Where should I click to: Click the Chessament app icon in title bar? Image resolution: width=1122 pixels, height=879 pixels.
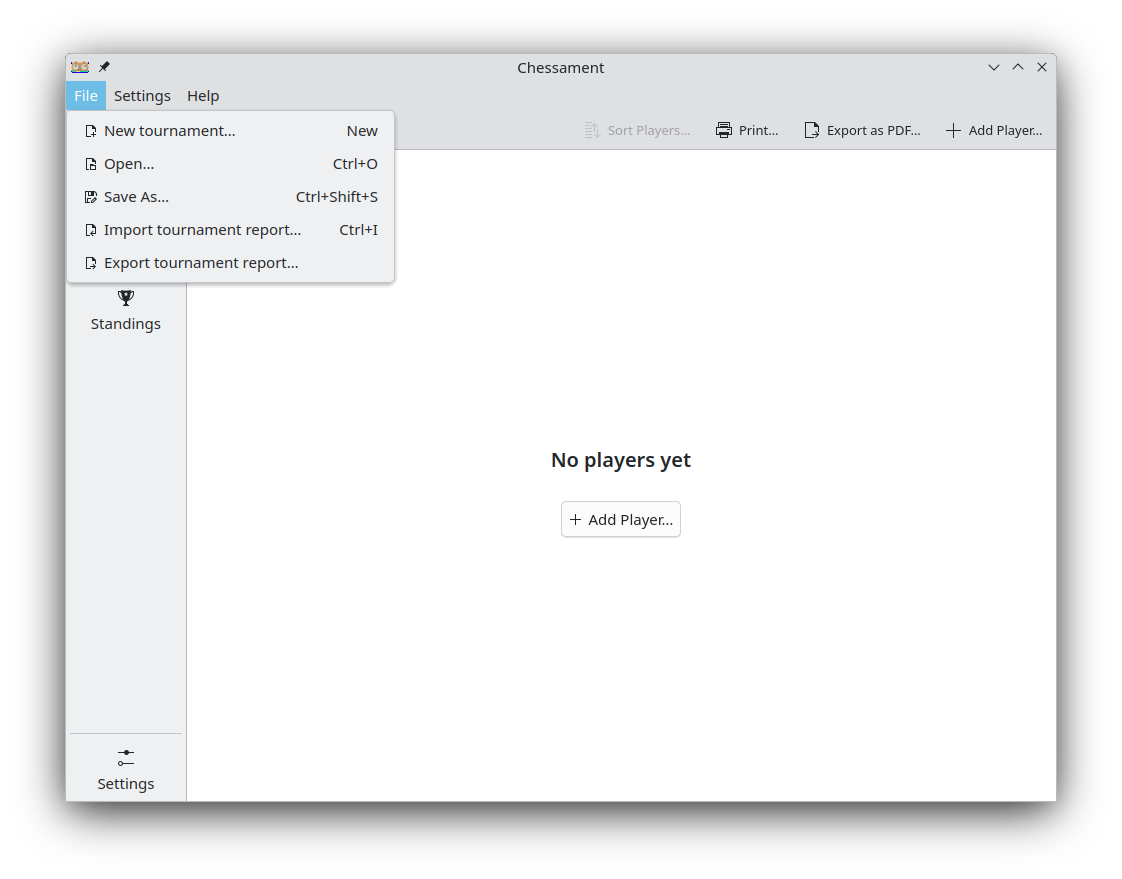pyautogui.click(x=80, y=67)
